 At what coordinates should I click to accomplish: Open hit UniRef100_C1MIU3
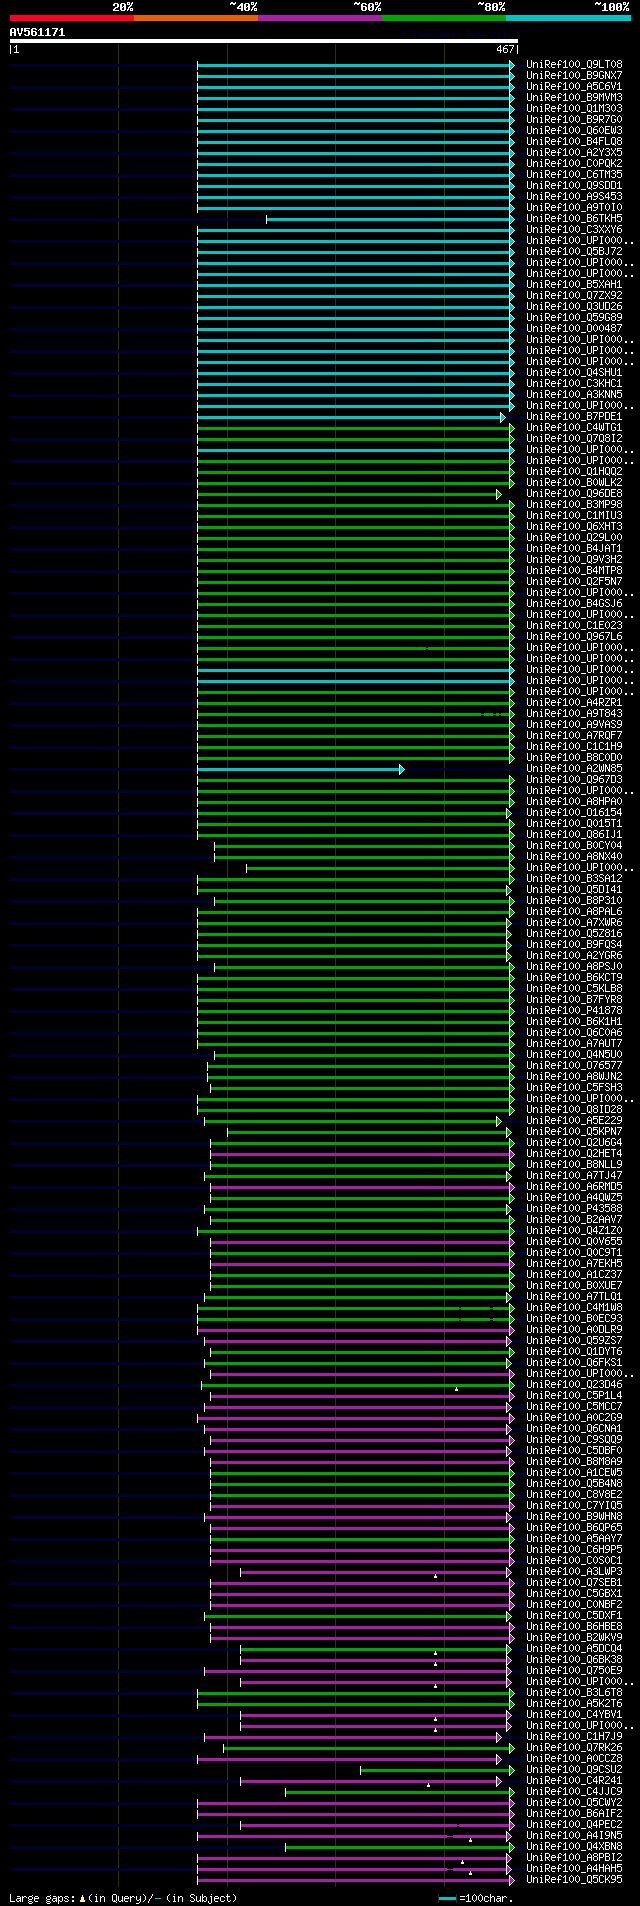point(574,515)
